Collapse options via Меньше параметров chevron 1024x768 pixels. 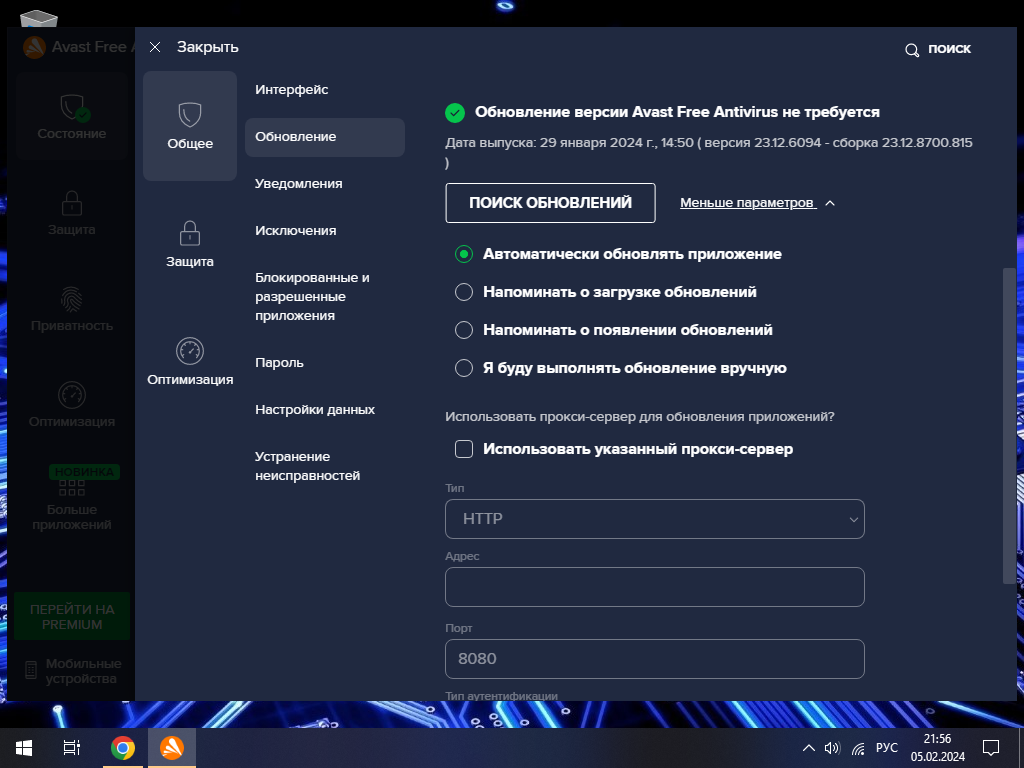pyautogui.click(x=830, y=203)
